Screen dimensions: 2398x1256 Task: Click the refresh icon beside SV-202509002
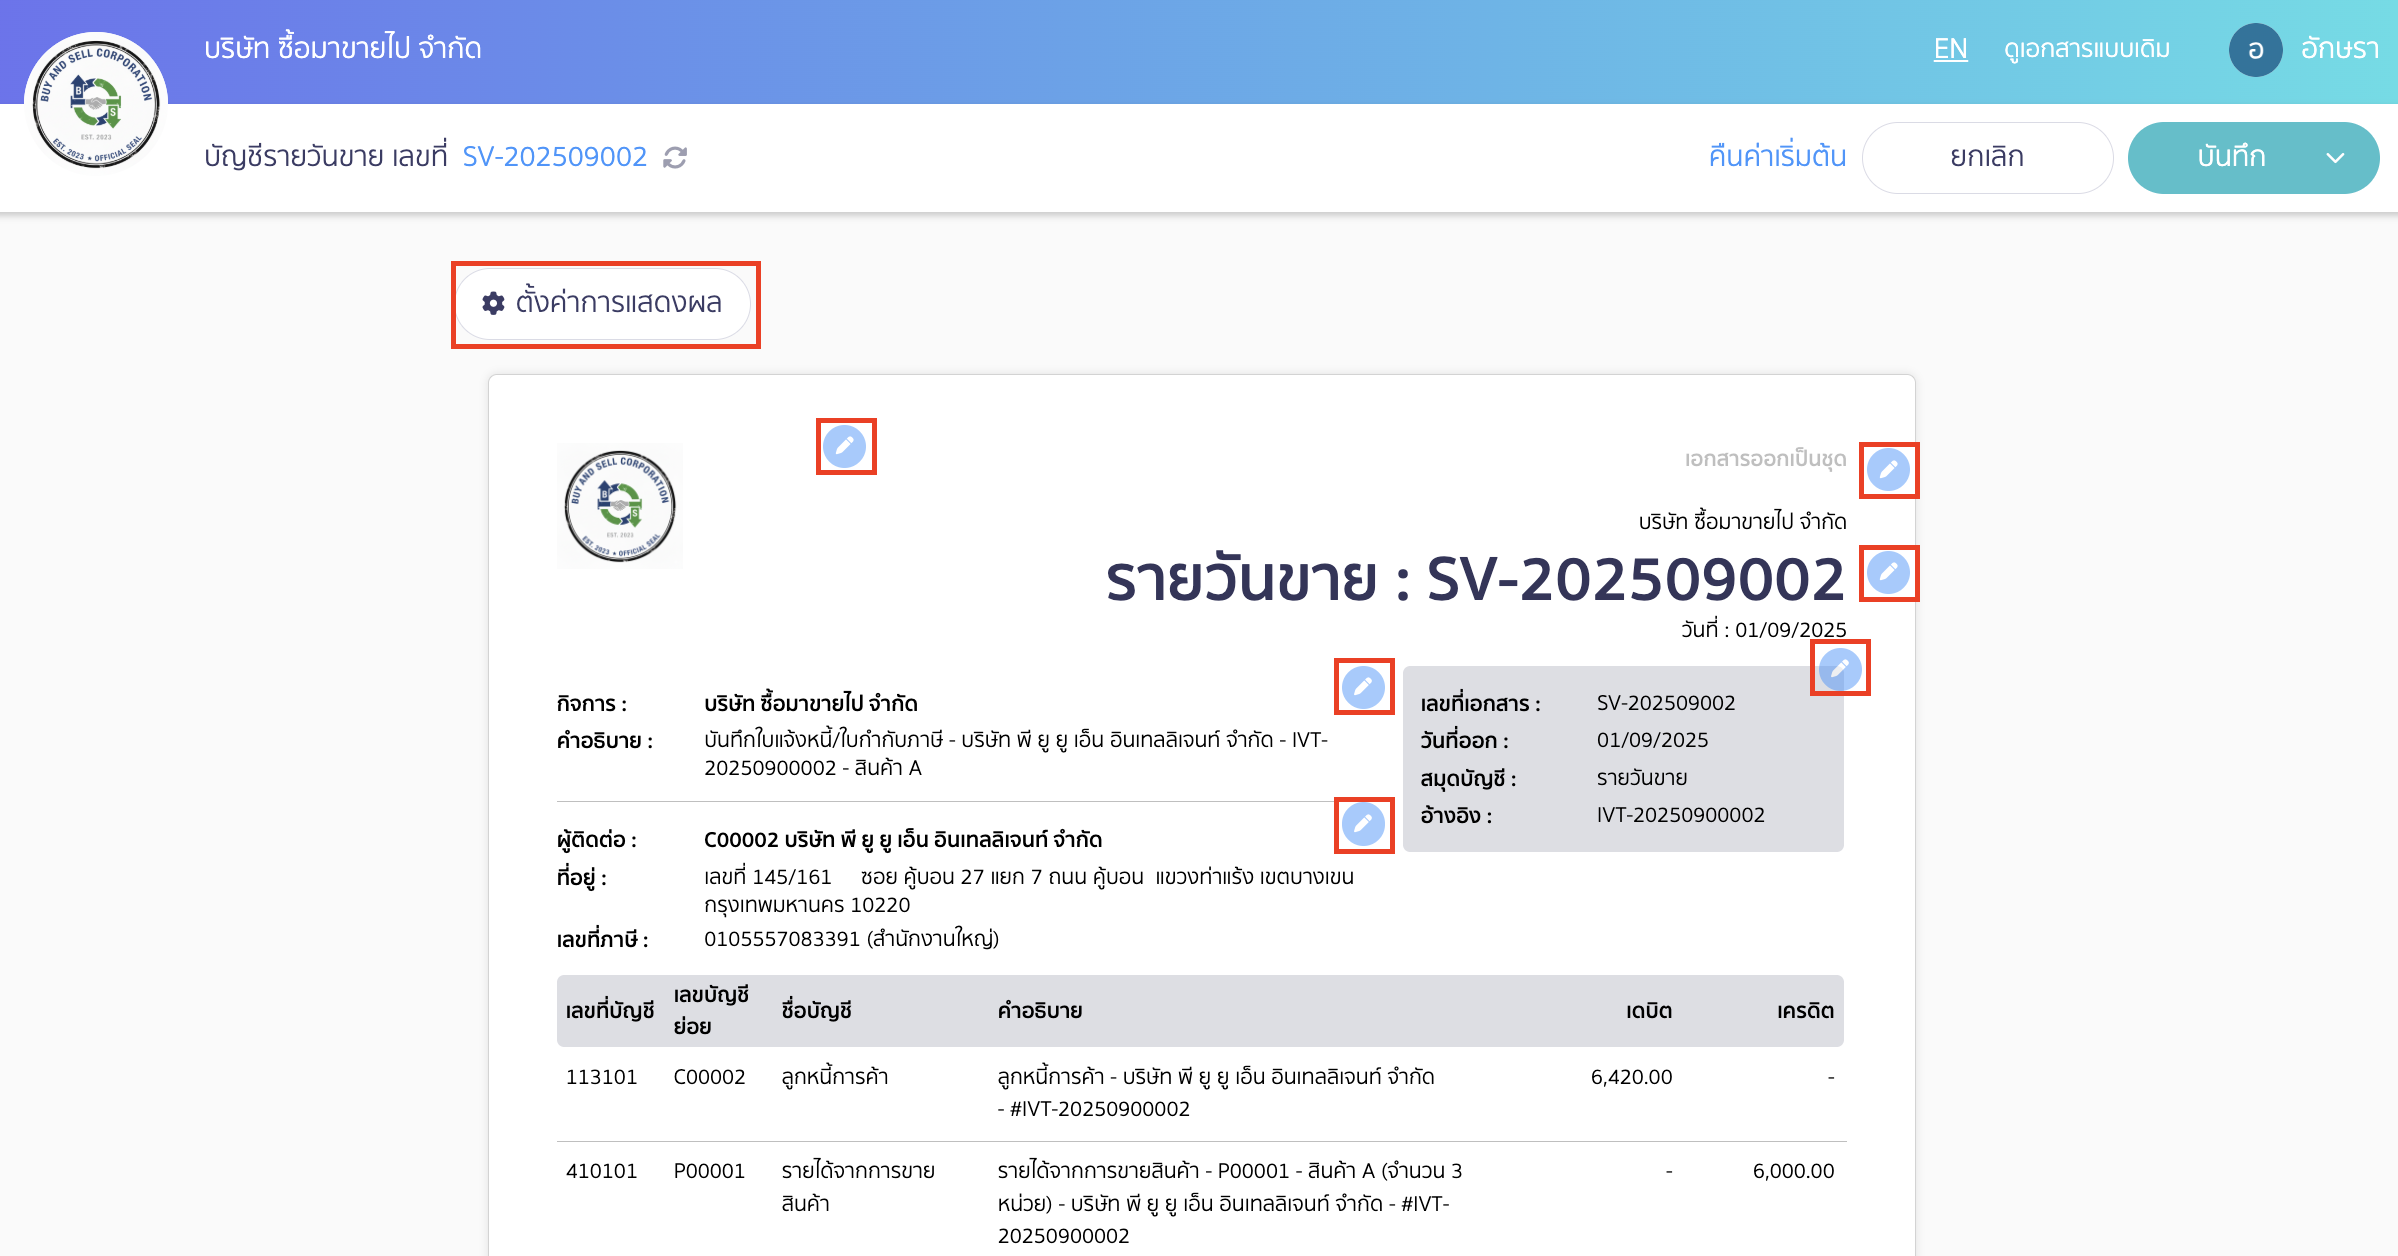pos(675,157)
